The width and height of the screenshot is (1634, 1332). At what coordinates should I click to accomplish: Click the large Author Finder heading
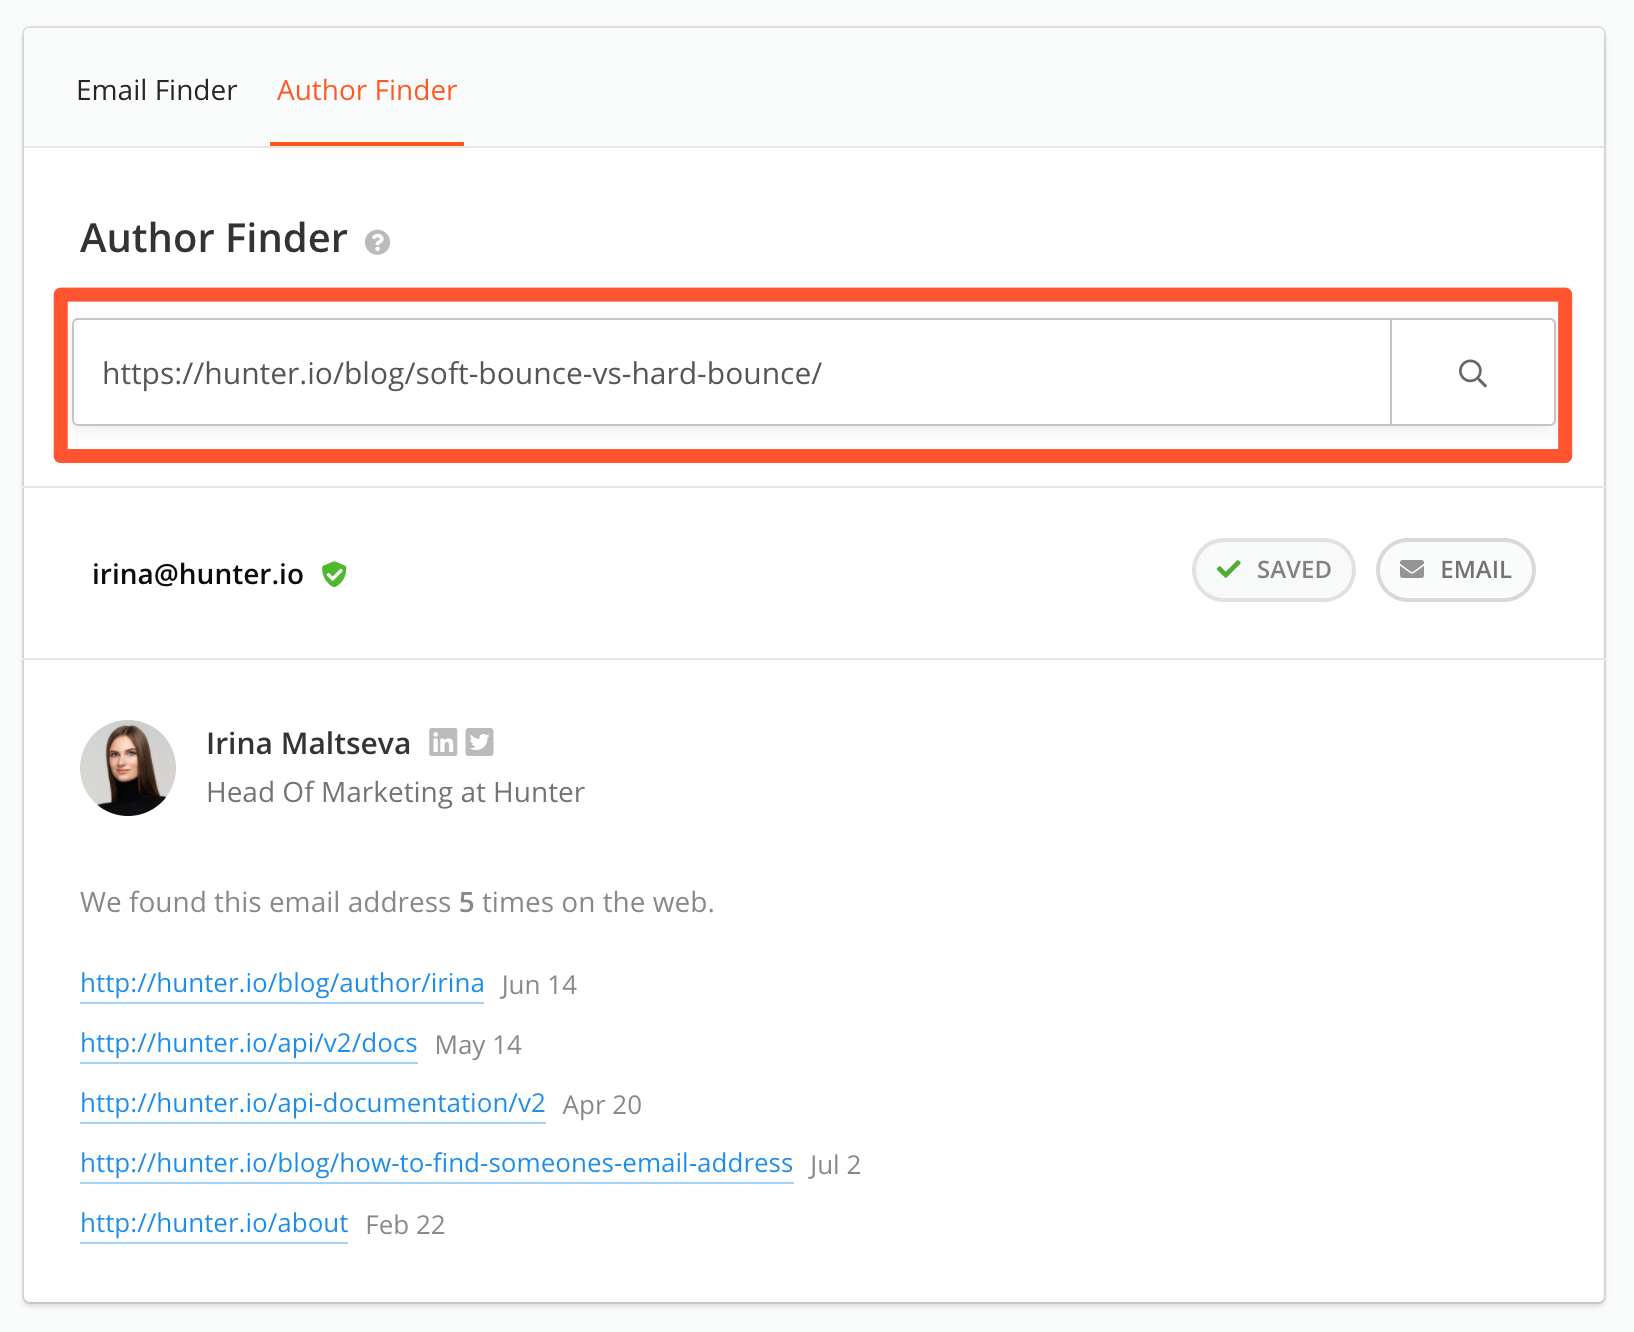point(214,238)
